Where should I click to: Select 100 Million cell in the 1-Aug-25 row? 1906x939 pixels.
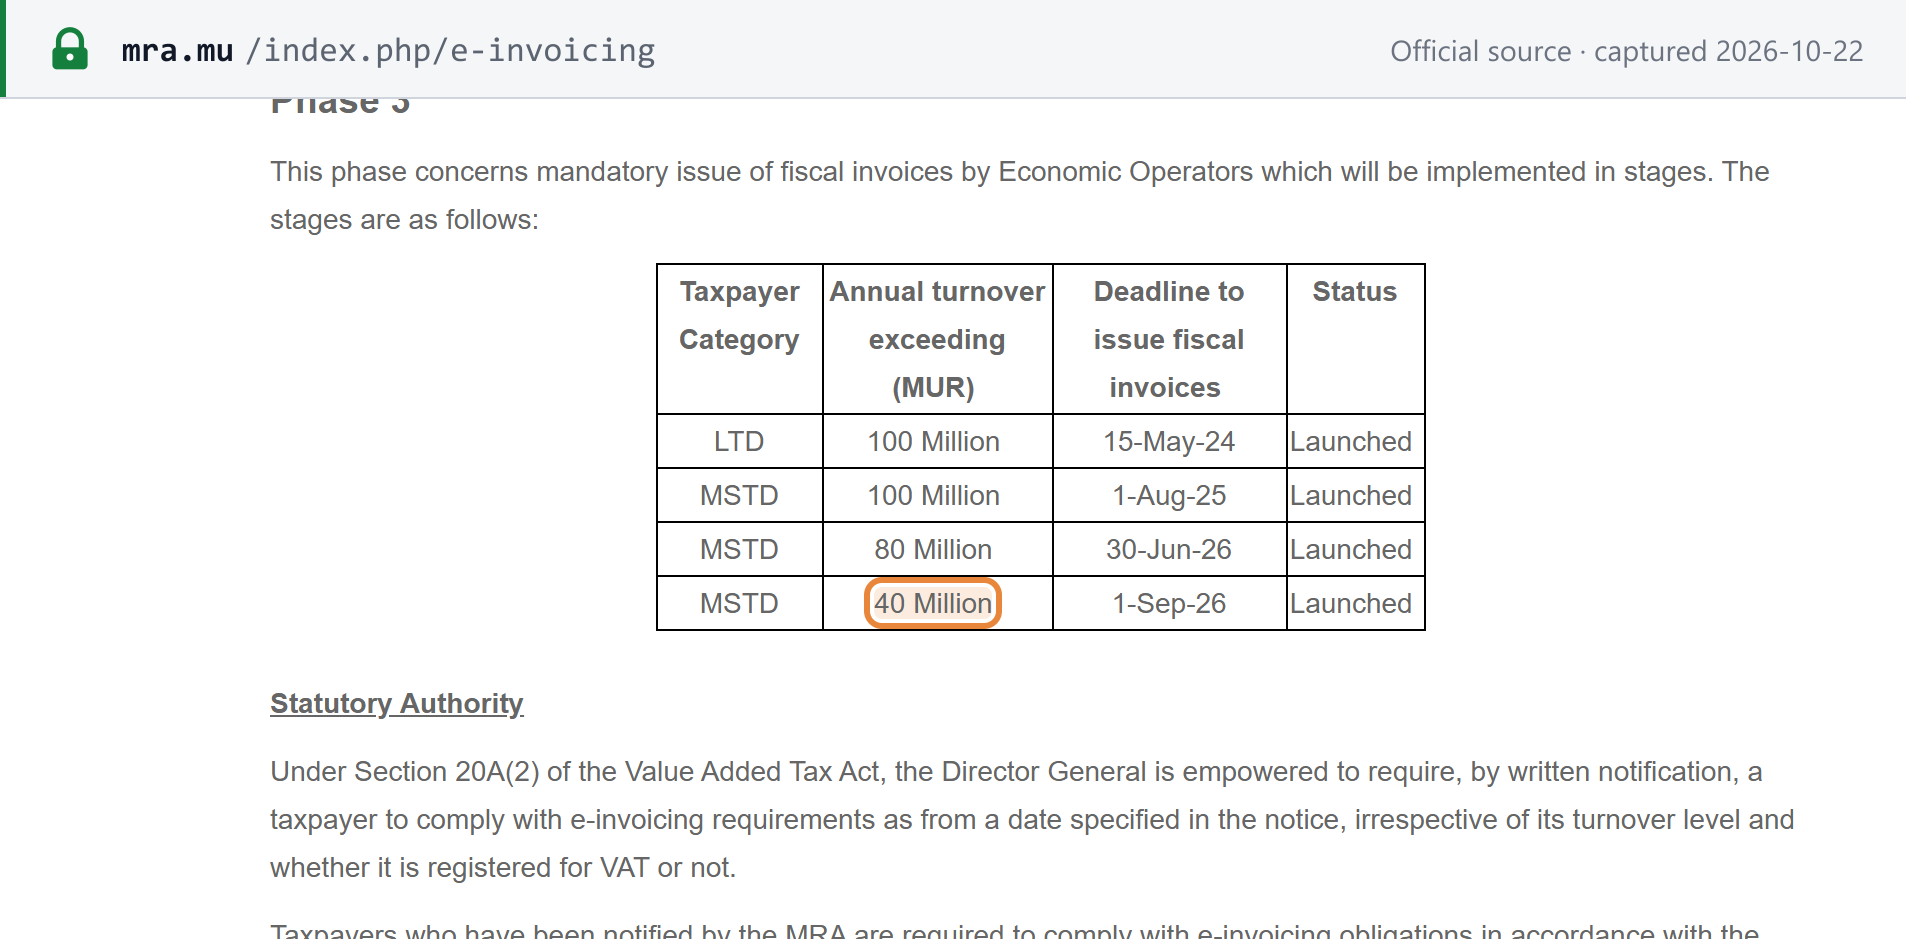click(x=937, y=495)
